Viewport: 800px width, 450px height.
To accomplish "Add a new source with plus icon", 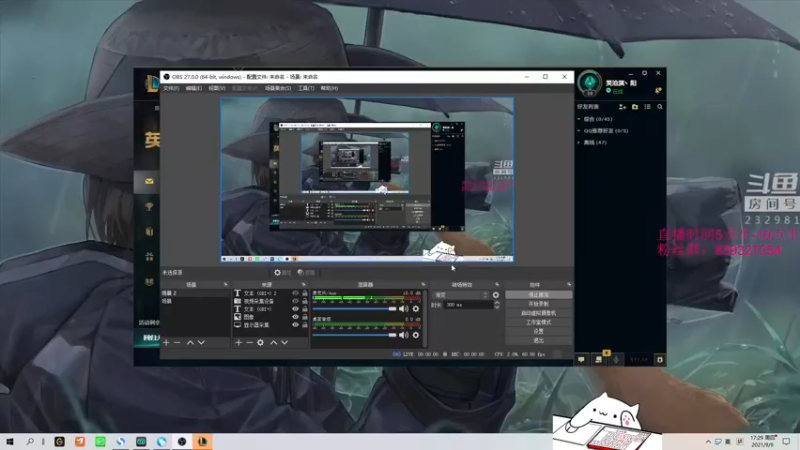I will coord(238,343).
